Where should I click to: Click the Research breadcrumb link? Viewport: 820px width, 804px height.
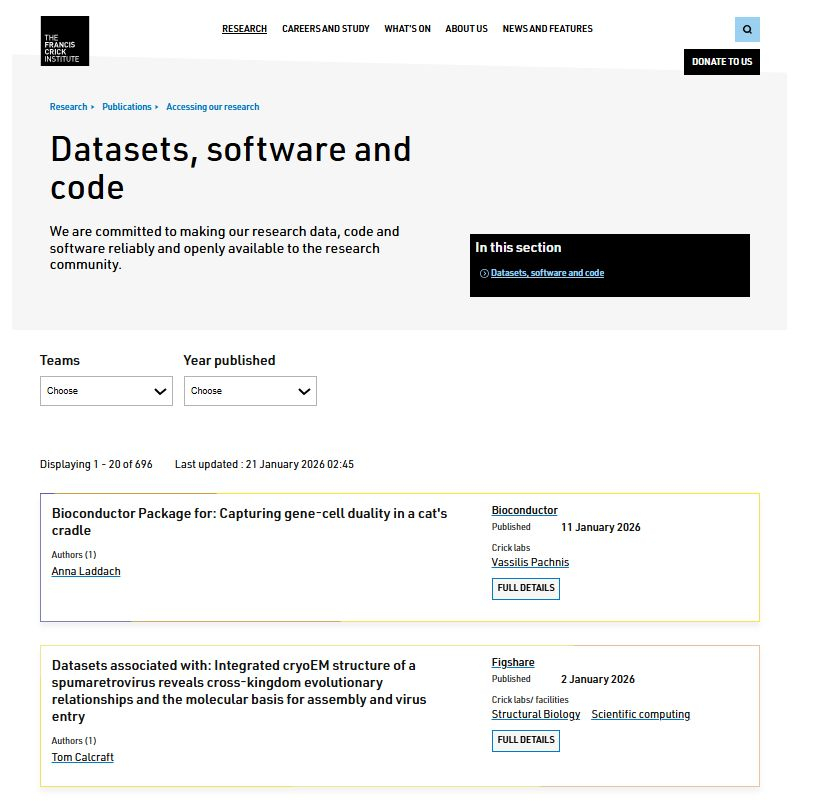tap(68, 107)
